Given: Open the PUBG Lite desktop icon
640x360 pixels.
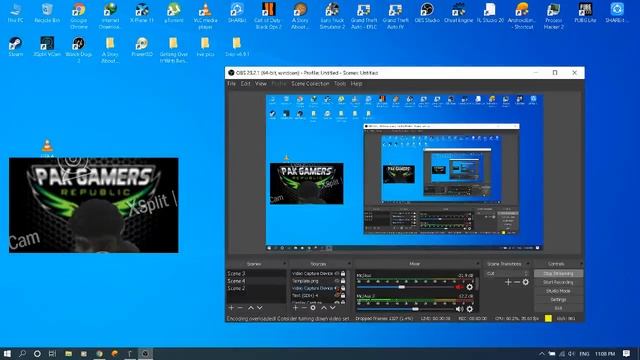Looking at the screenshot, I should pos(585,13).
